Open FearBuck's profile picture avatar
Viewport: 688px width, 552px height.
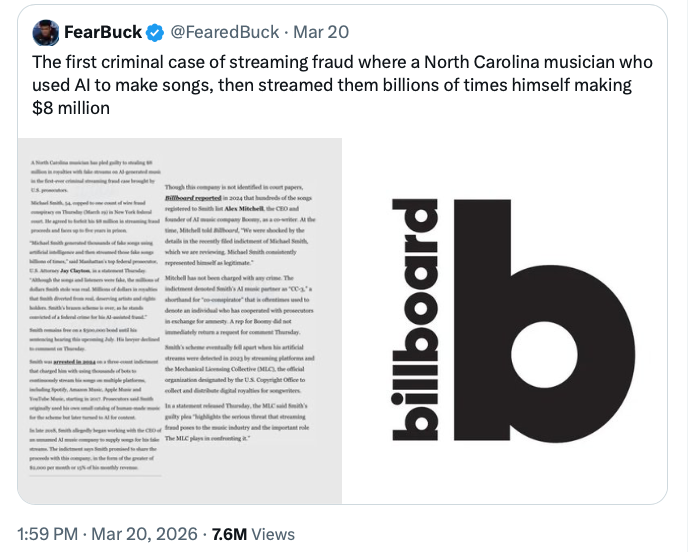(44, 32)
